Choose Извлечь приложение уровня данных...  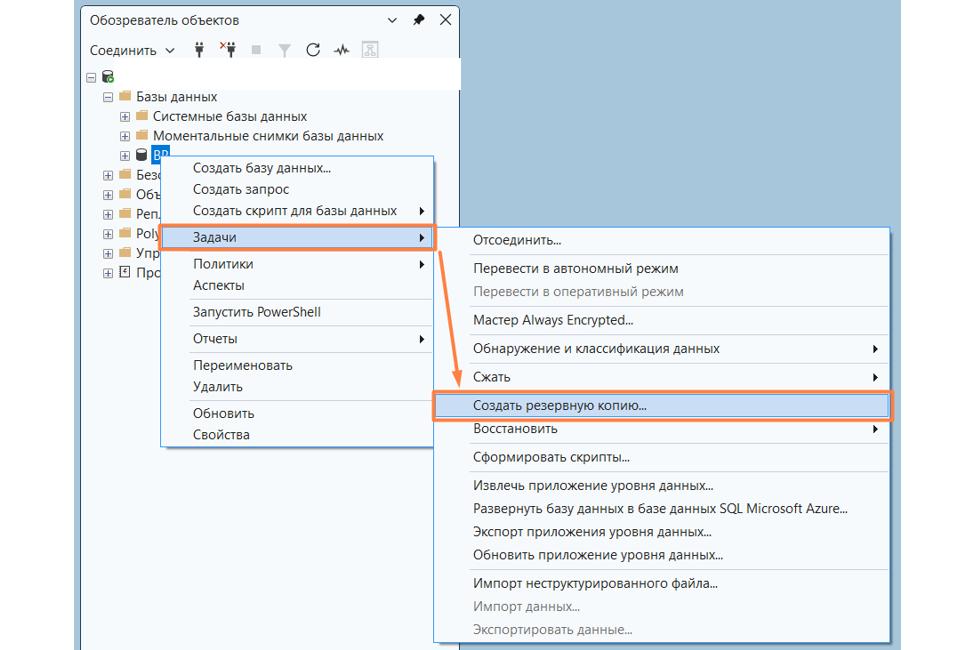[x=662, y=486]
